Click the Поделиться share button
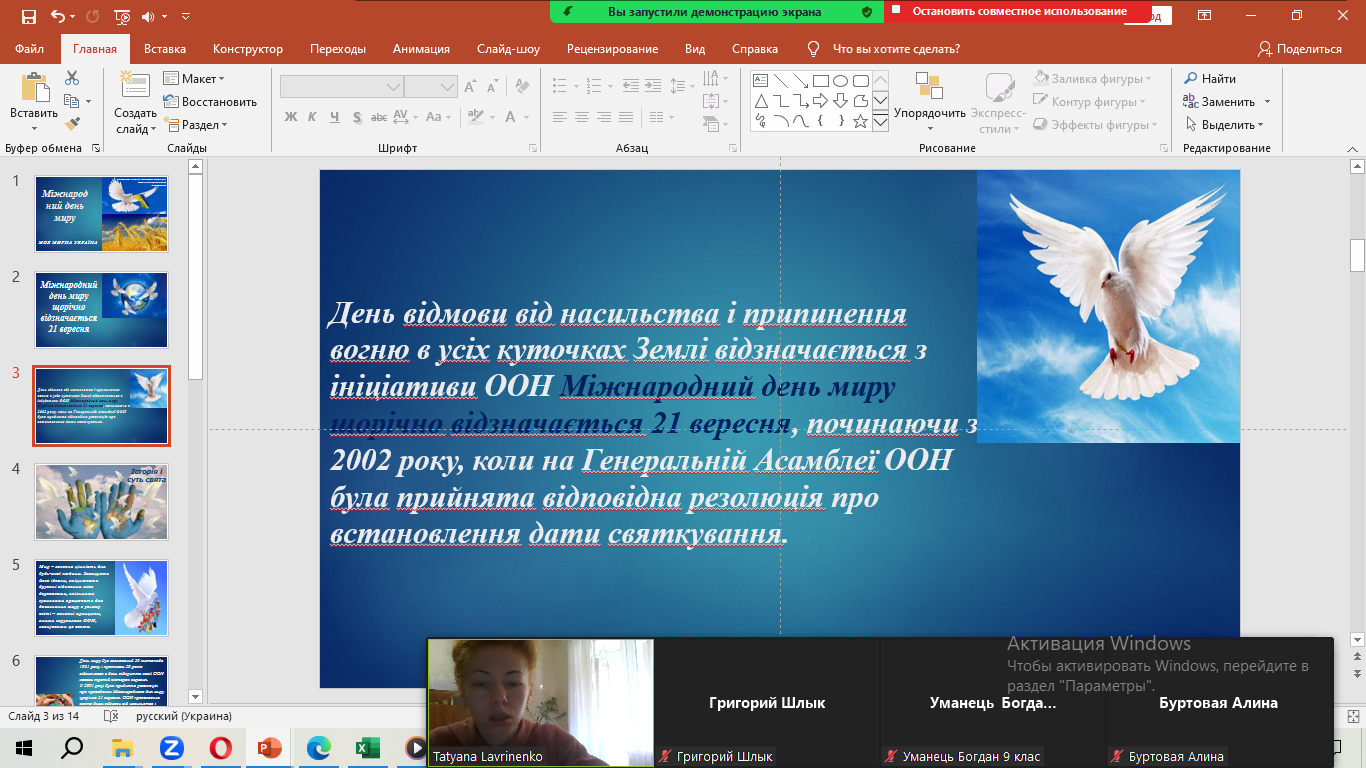Screen dimensions: 1366x768 pyautogui.click(x=1300, y=49)
